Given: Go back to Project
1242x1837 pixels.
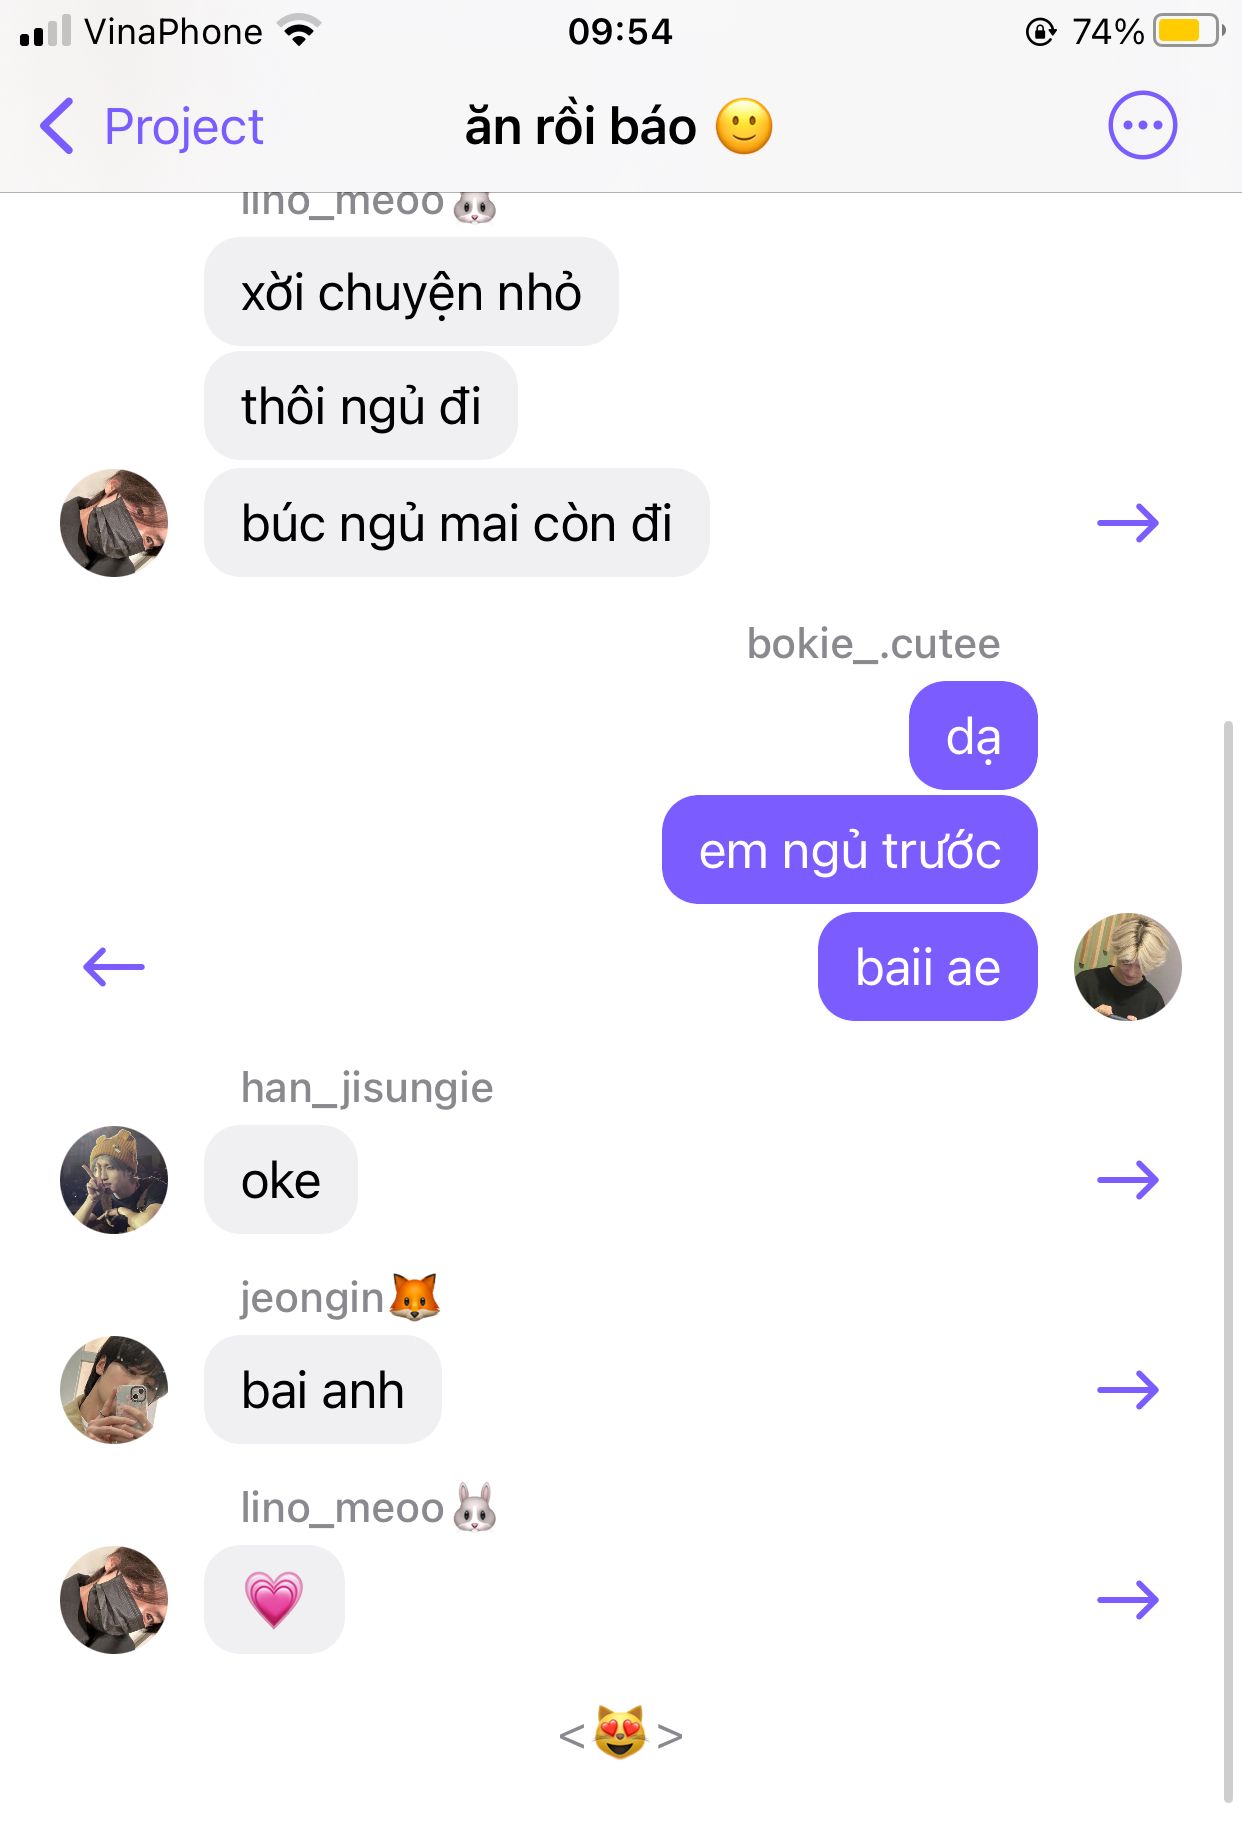Looking at the screenshot, I should [x=184, y=127].
